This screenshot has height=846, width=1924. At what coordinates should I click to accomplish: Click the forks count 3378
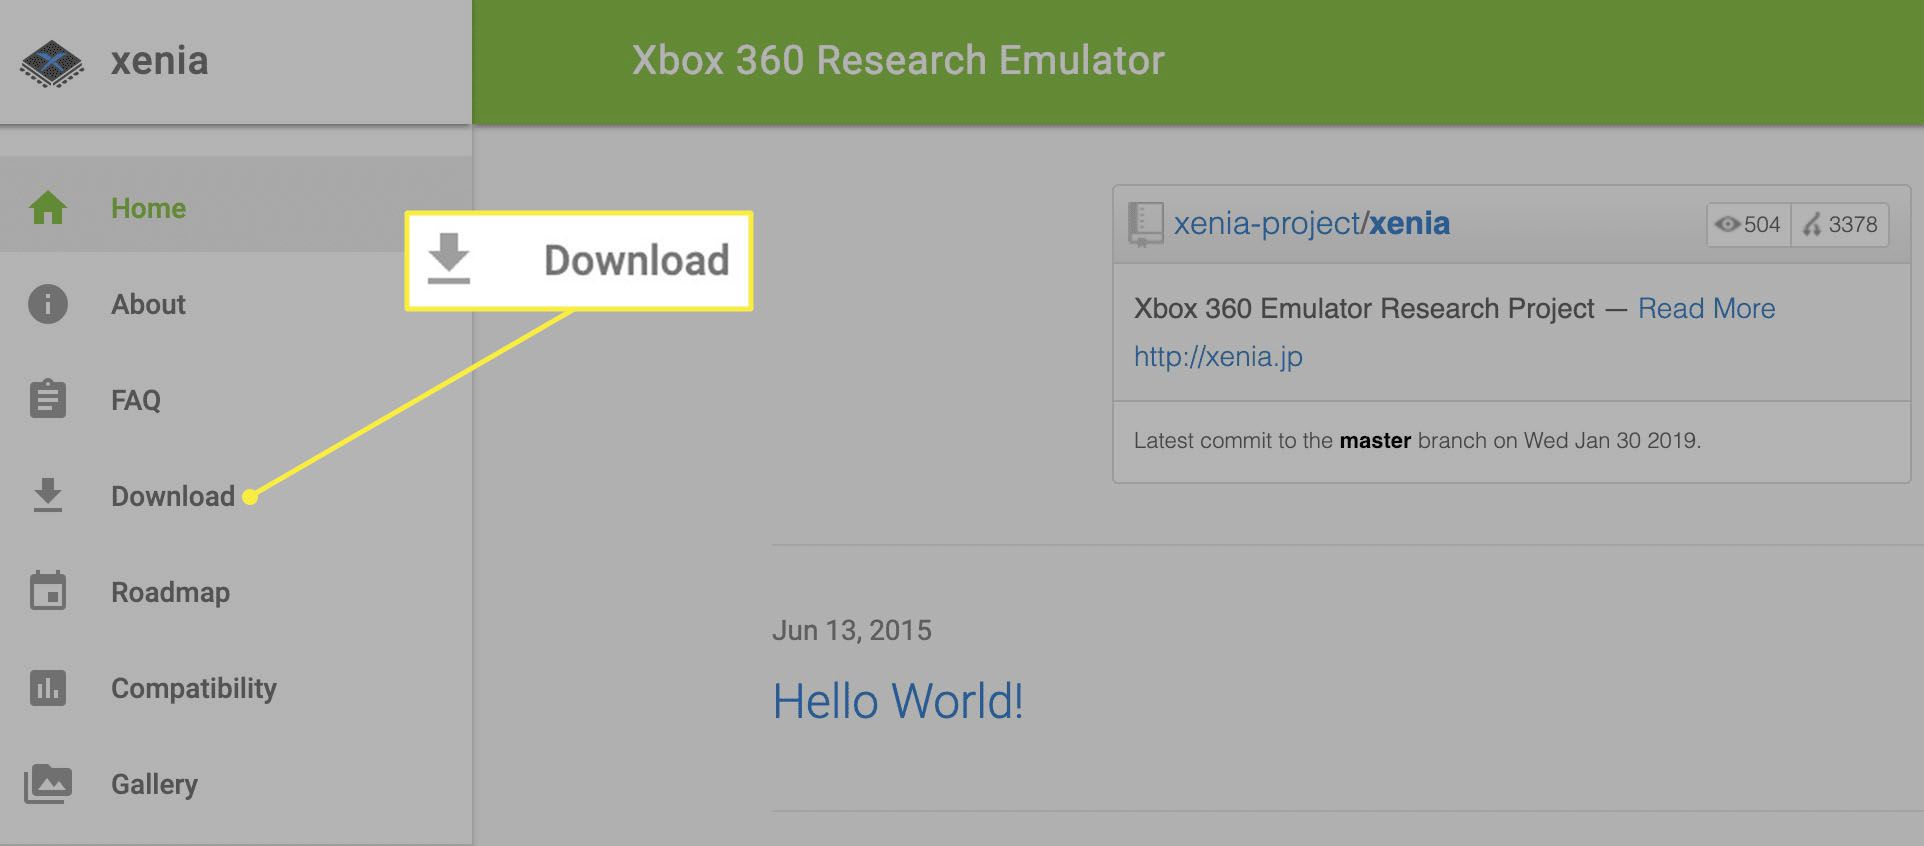[1840, 225]
